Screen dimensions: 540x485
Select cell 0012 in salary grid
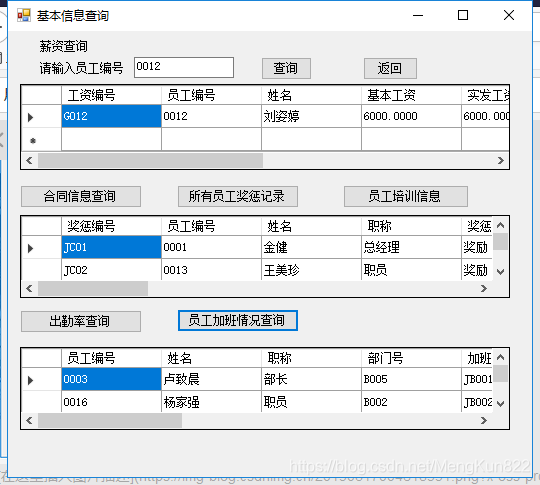pos(211,116)
